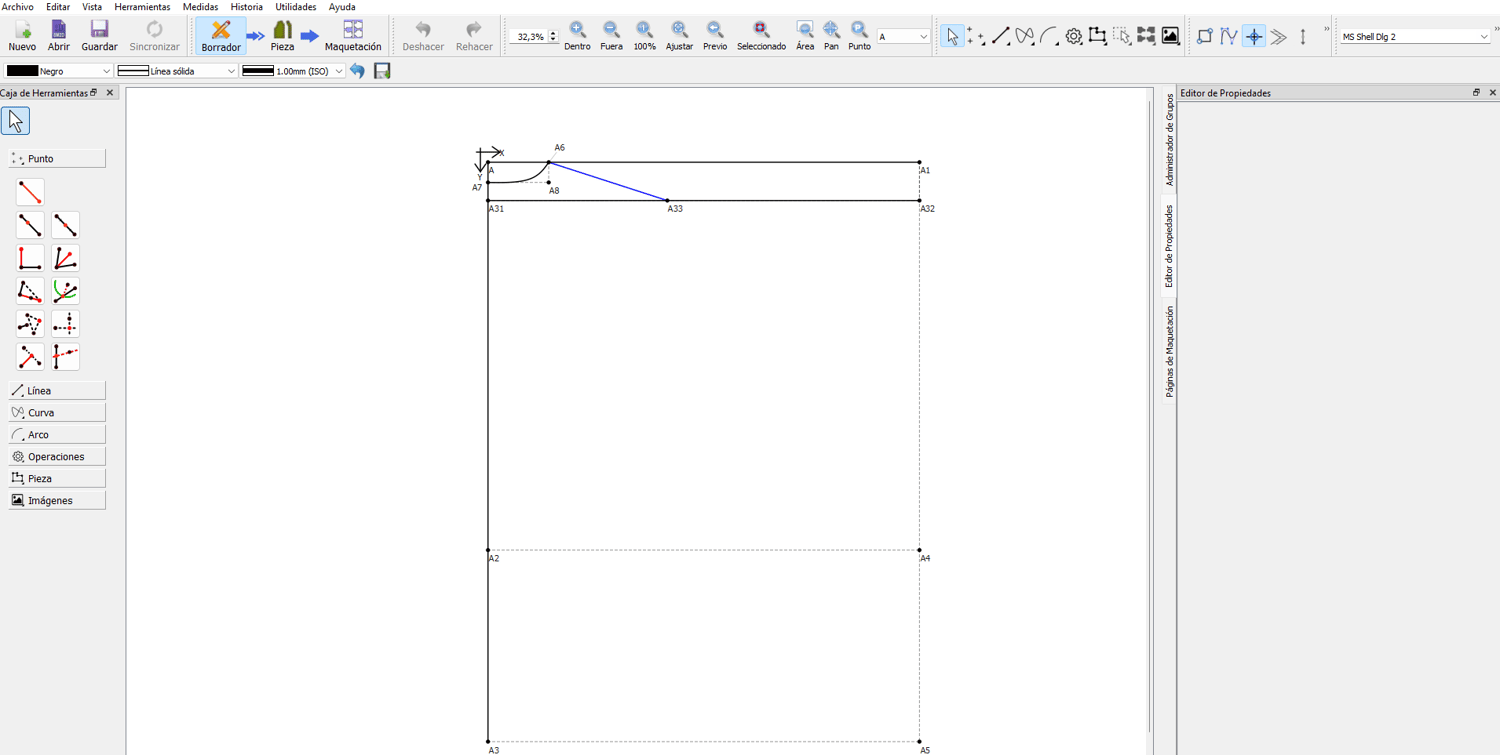Zoom in using the Dentro button
The image size is (1500, 755).
coord(577,36)
